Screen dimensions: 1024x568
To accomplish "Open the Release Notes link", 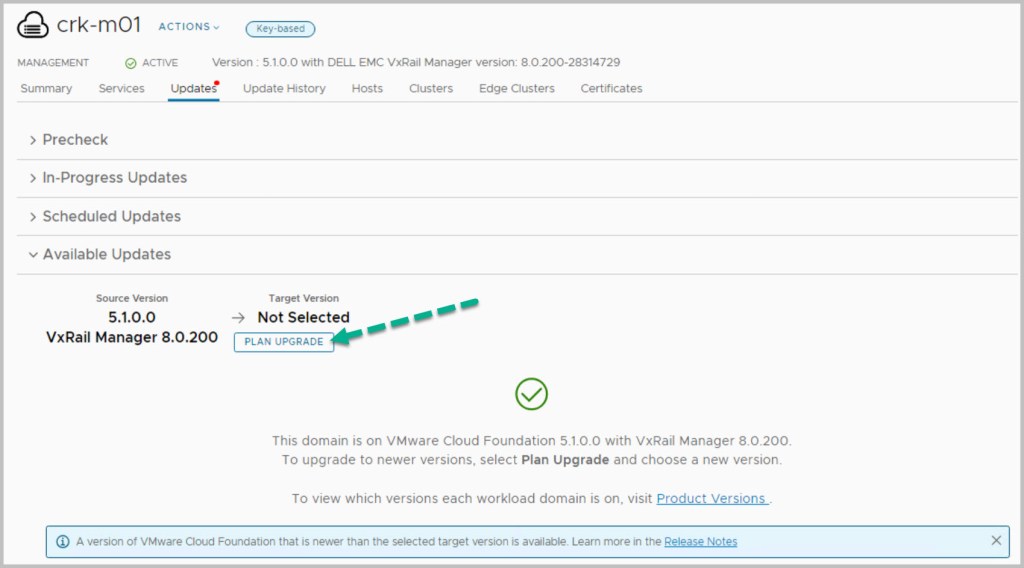I will (700, 541).
